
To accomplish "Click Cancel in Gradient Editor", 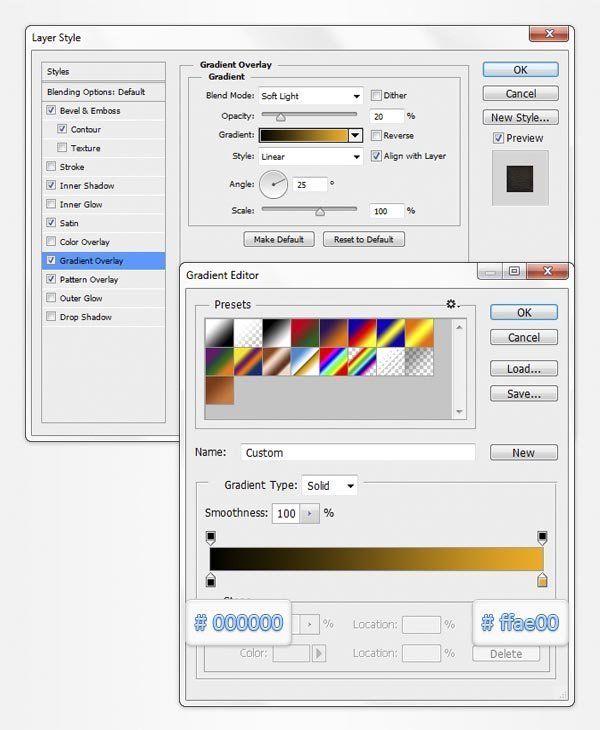I will [524, 337].
